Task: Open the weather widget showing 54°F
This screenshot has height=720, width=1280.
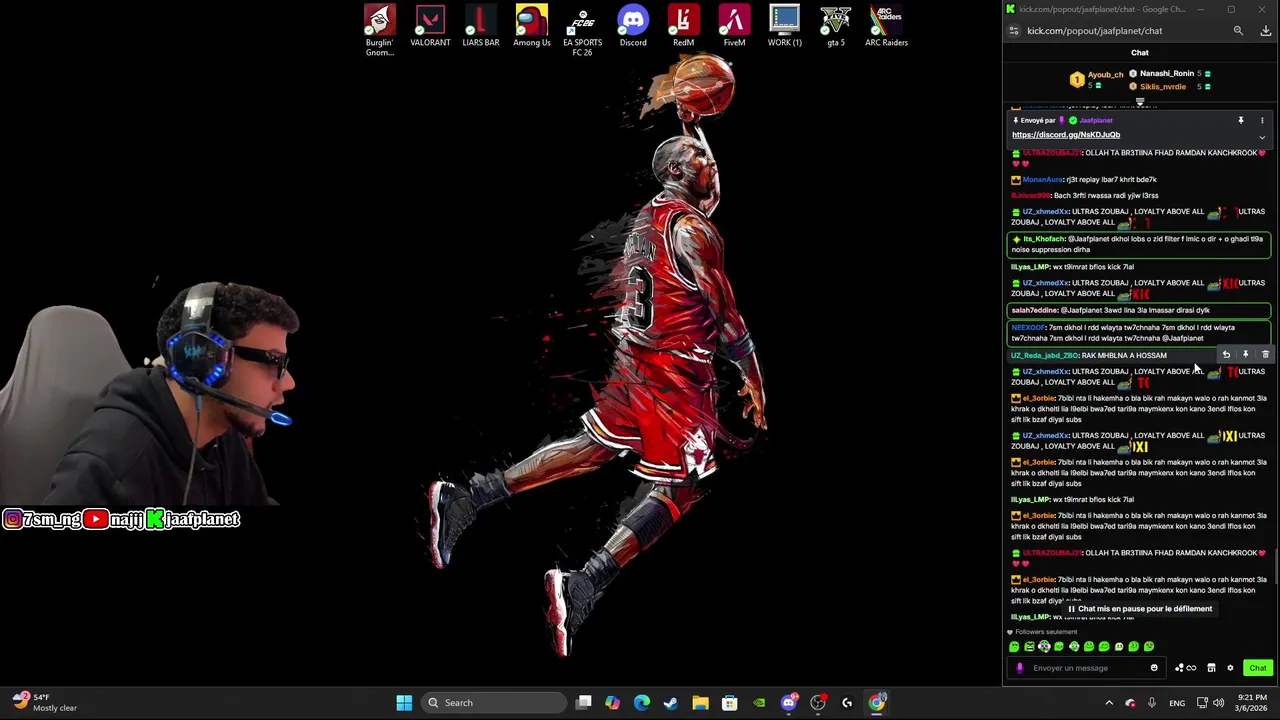Action: [x=45, y=703]
